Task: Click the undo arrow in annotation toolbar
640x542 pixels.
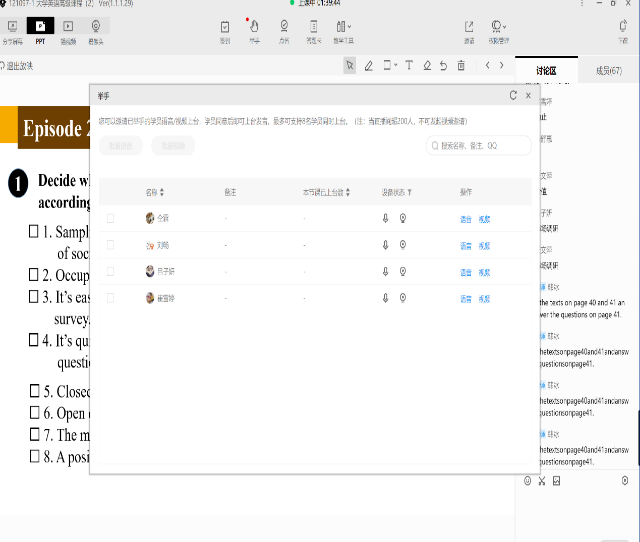Action: tap(443, 66)
